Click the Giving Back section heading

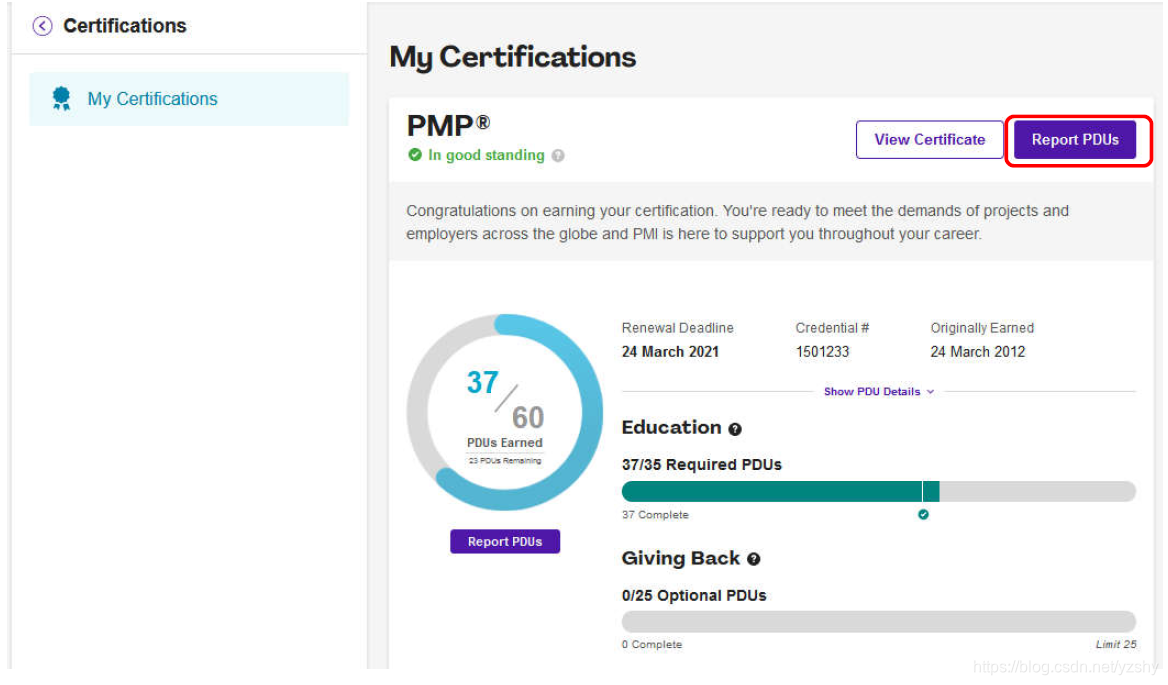tap(681, 559)
